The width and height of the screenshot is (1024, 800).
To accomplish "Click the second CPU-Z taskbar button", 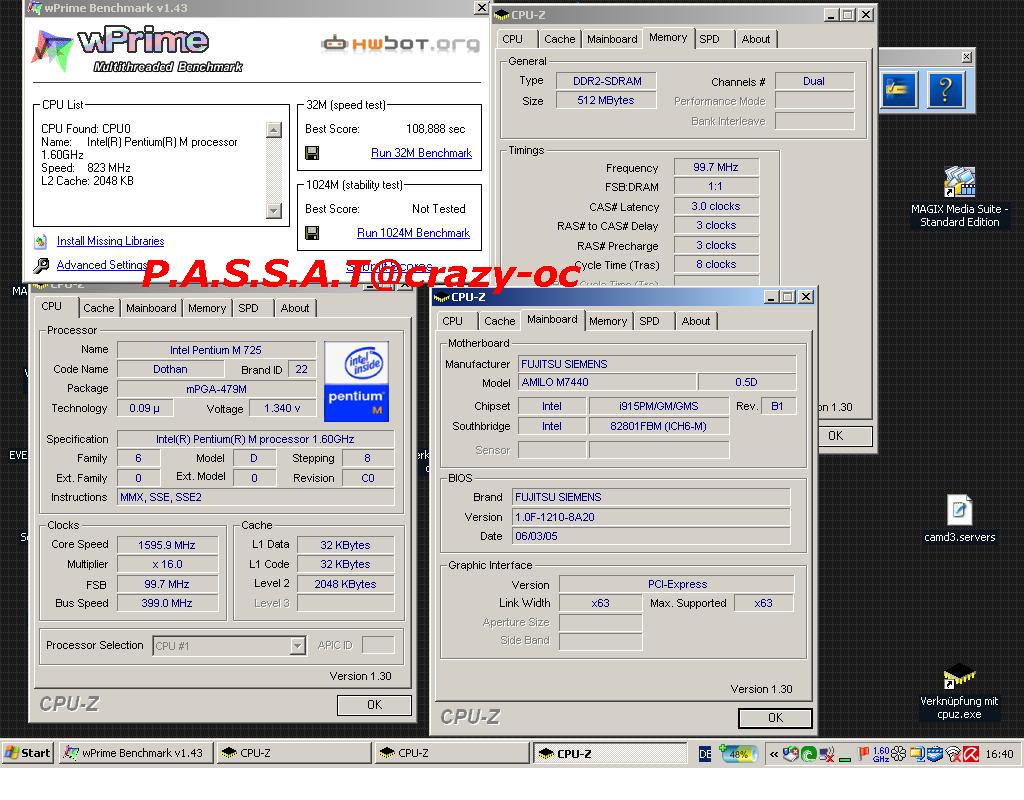I will pyautogui.click(x=451, y=753).
